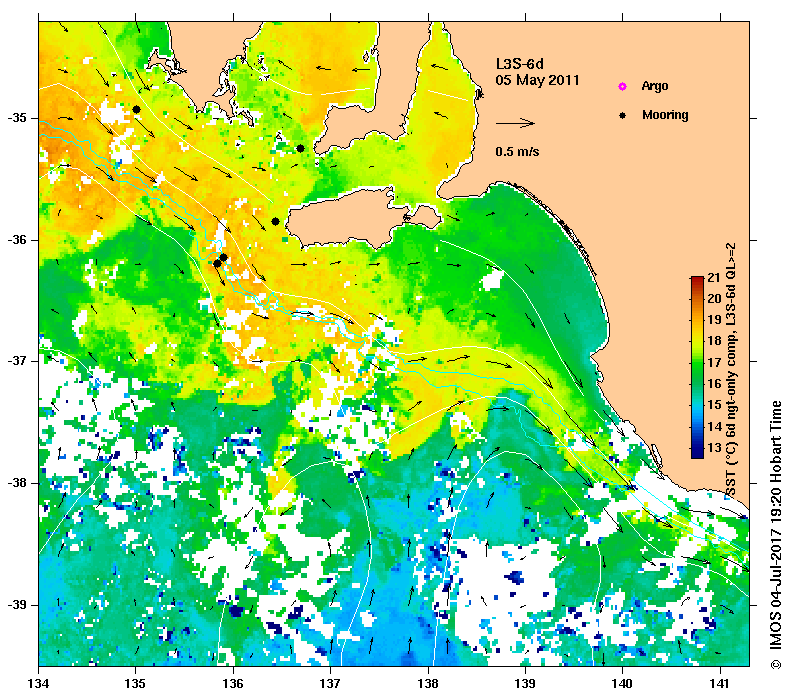Viewport: 791px width, 700px height.
Task: Click the 'Argo' legend label
Action: 655,86
